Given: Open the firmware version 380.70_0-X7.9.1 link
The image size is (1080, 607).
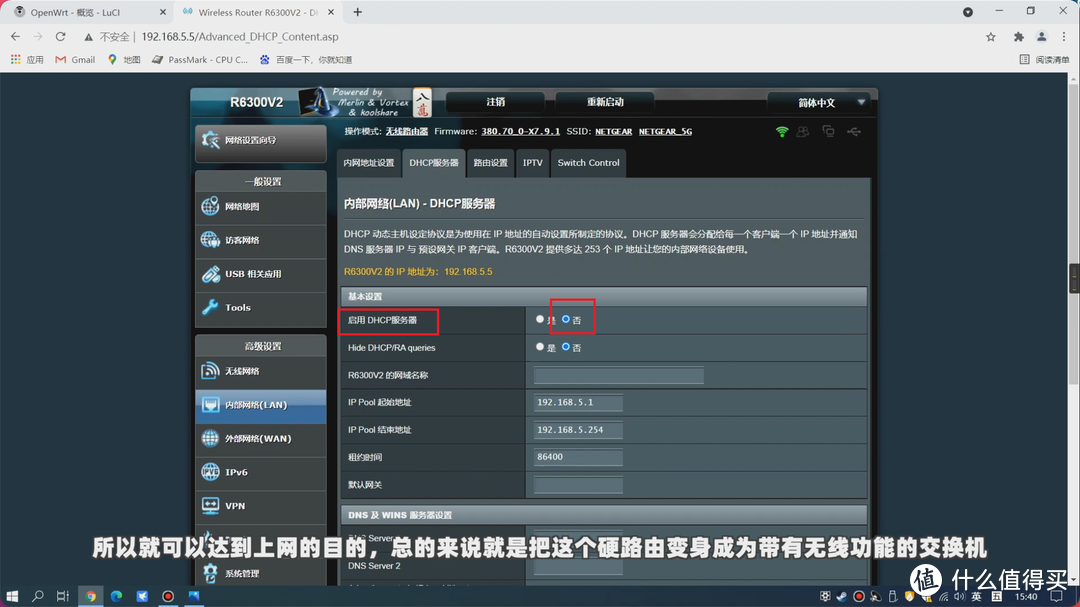Looking at the screenshot, I should point(520,132).
